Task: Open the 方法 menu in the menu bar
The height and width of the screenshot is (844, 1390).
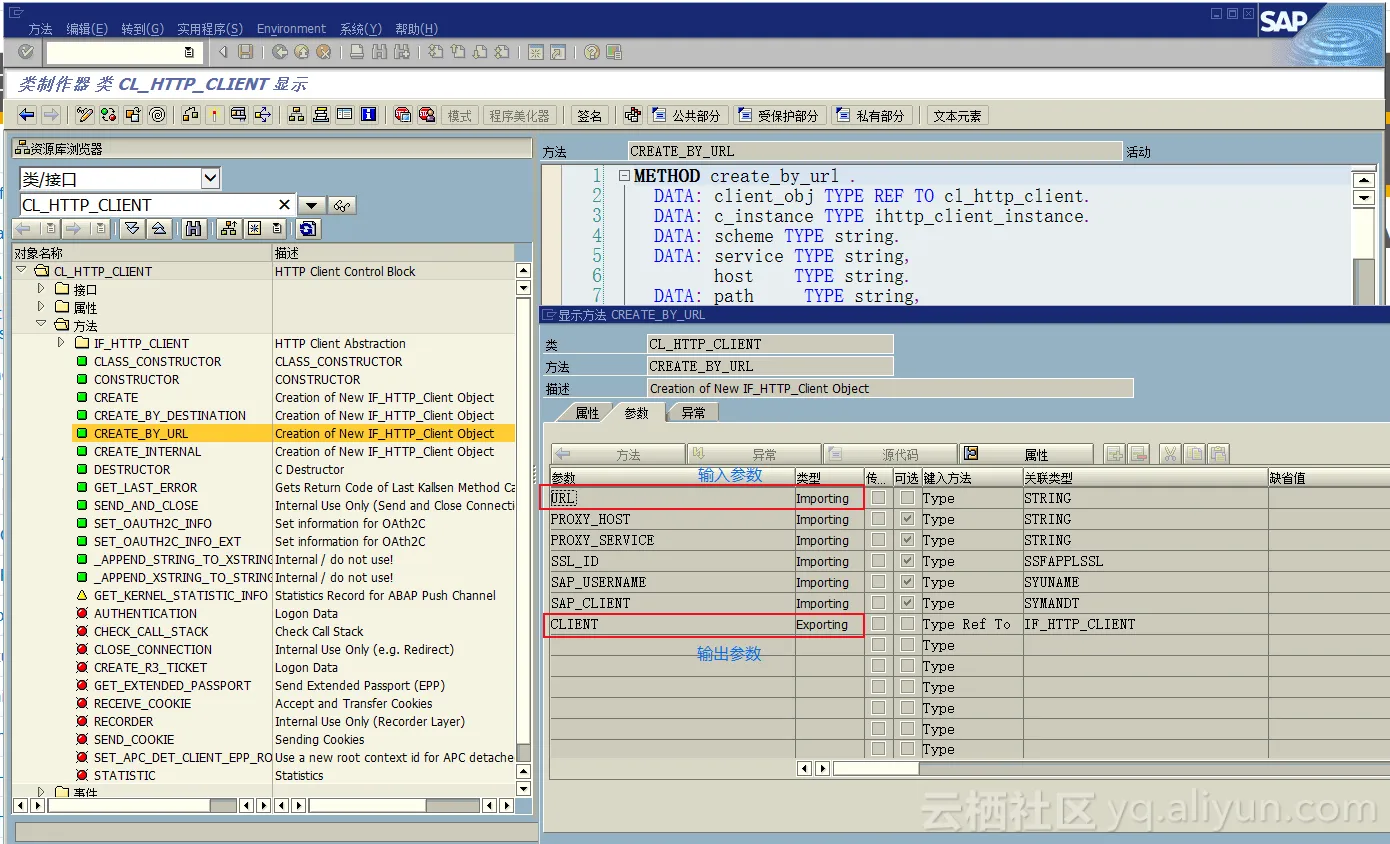Action: (40, 29)
